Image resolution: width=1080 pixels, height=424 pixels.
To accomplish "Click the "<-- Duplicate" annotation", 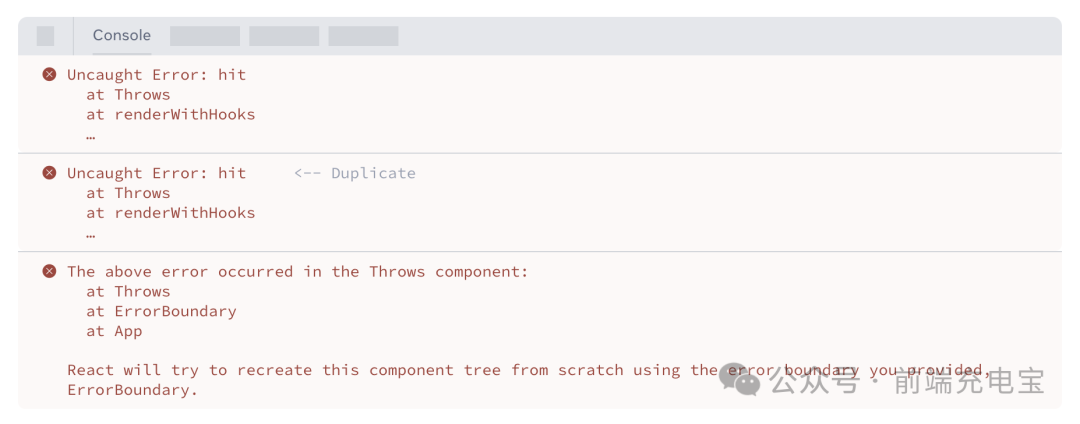I will click(x=355, y=173).
